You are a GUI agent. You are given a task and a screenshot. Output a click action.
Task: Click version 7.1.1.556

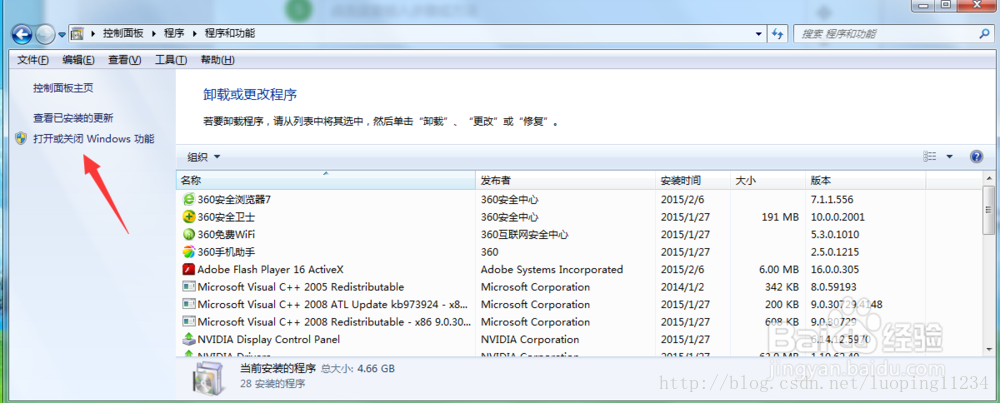click(x=832, y=200)
